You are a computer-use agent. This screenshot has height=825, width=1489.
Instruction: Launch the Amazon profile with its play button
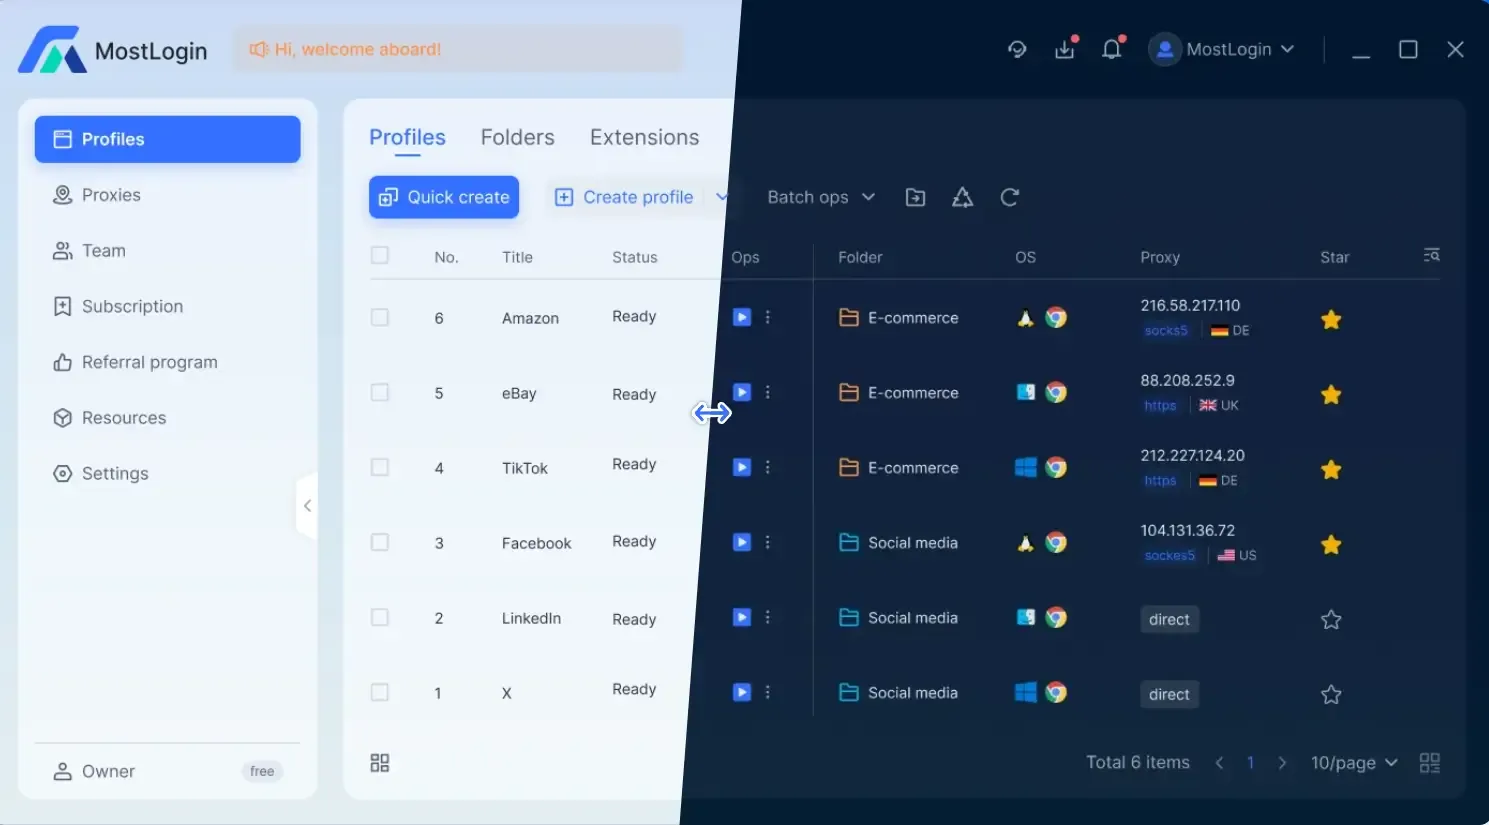(x=741, y=317)
